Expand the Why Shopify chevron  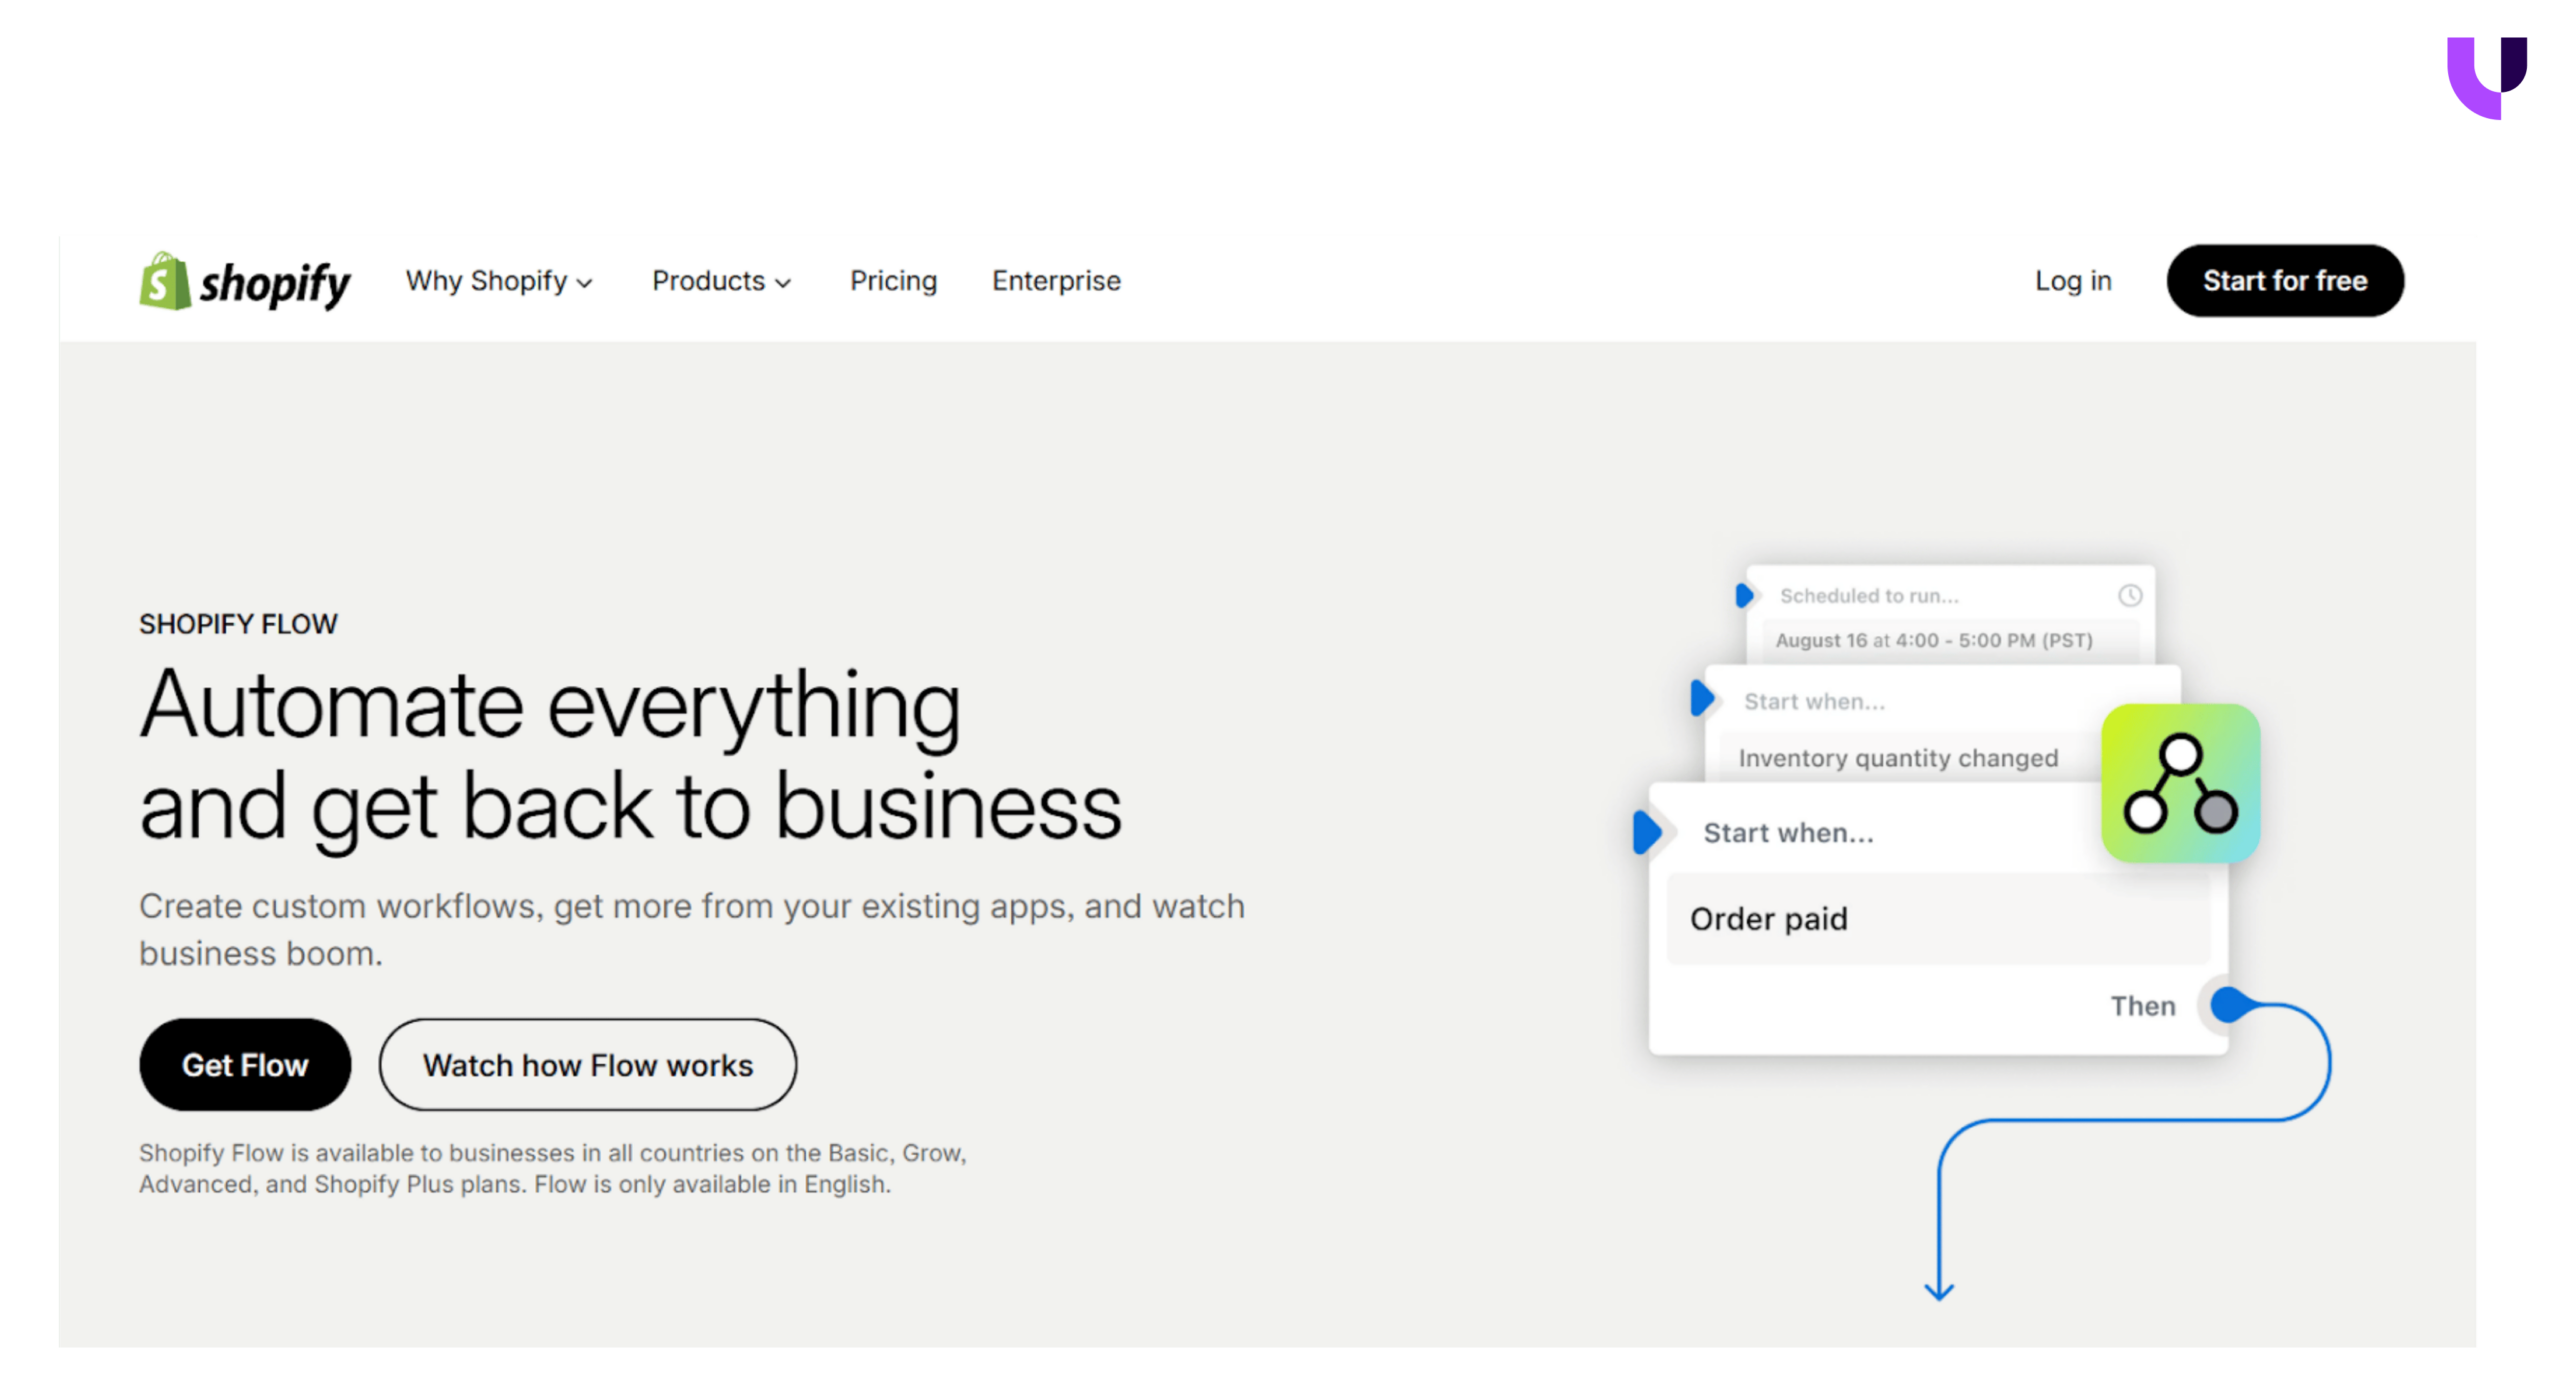tap(585, 283)
